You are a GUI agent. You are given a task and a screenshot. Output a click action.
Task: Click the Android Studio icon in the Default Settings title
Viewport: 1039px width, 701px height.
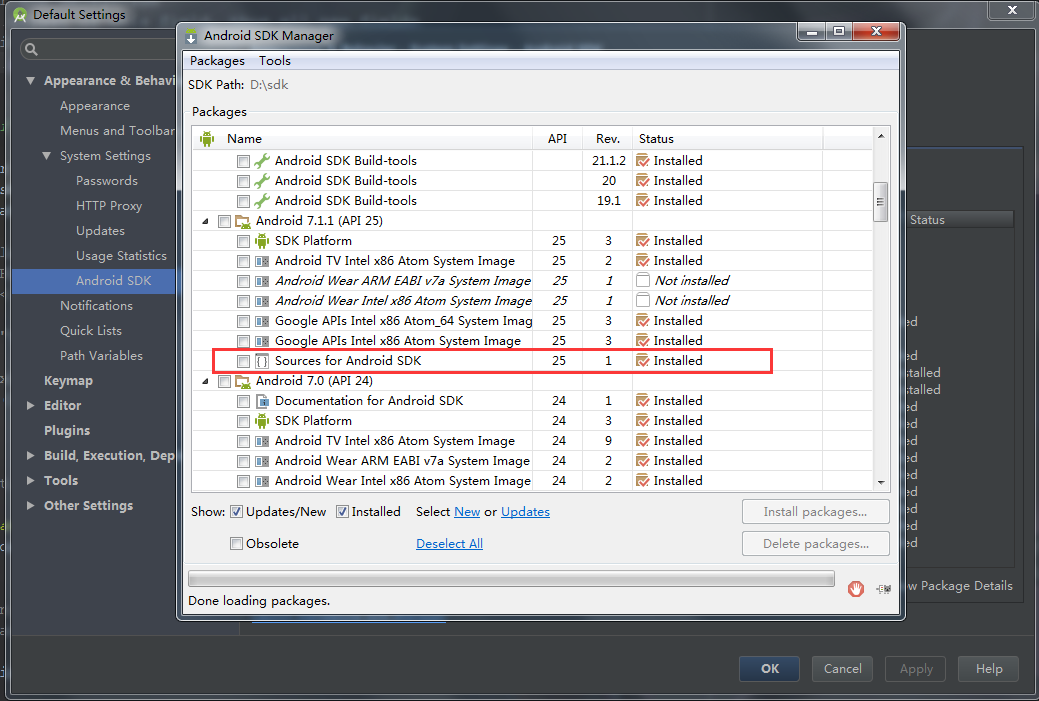coord(20,15)
